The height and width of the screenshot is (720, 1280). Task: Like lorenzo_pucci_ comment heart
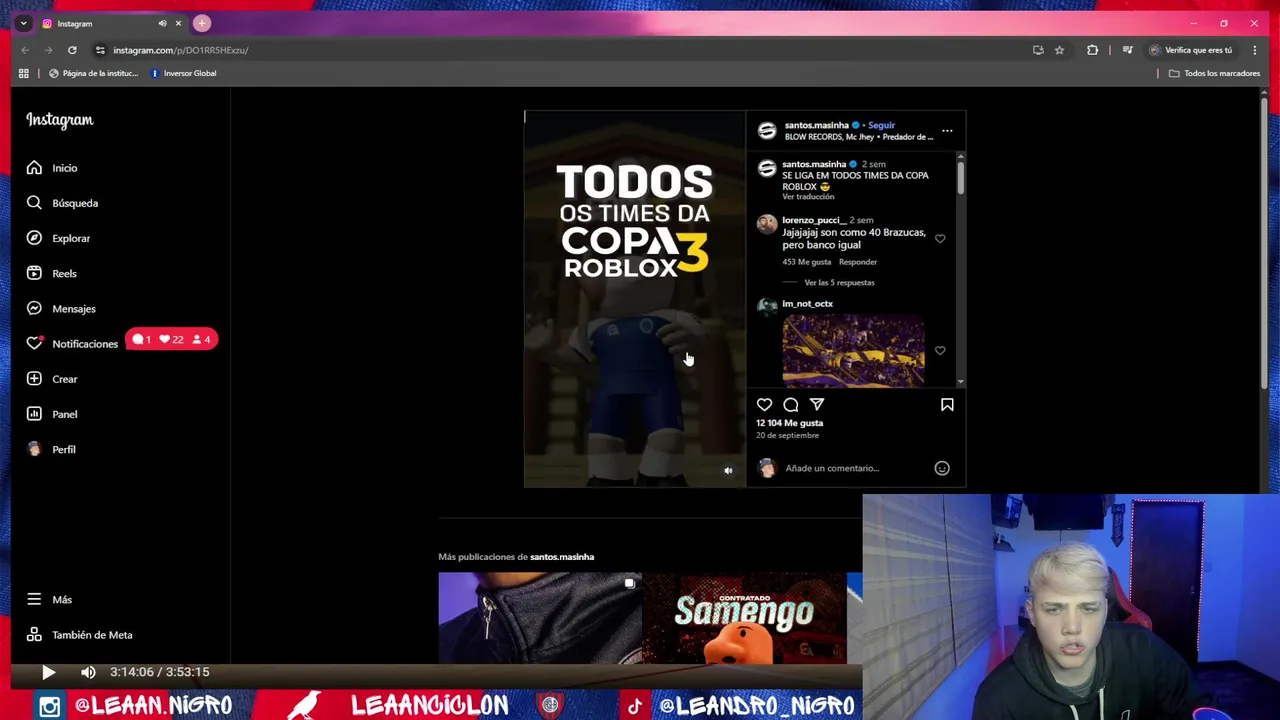coord(940,238)
